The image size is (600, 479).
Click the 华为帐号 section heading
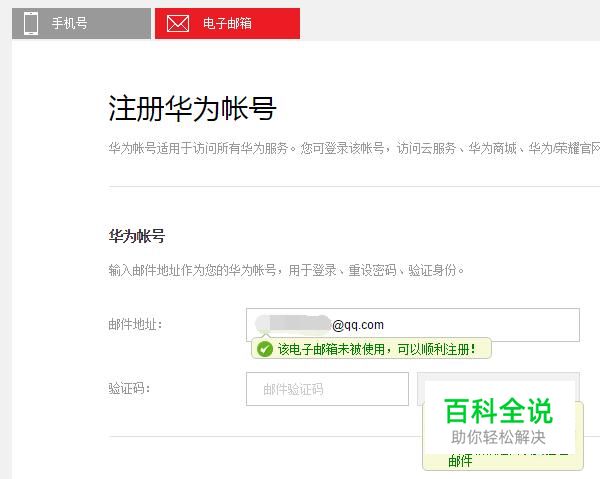pyautogui.click(x=137, y=236)
